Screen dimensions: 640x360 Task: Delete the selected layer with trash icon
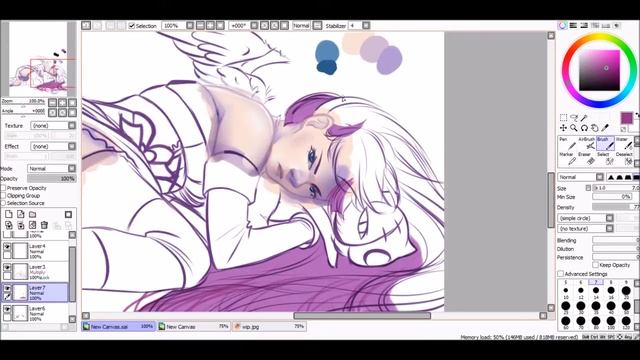[44, 225]
